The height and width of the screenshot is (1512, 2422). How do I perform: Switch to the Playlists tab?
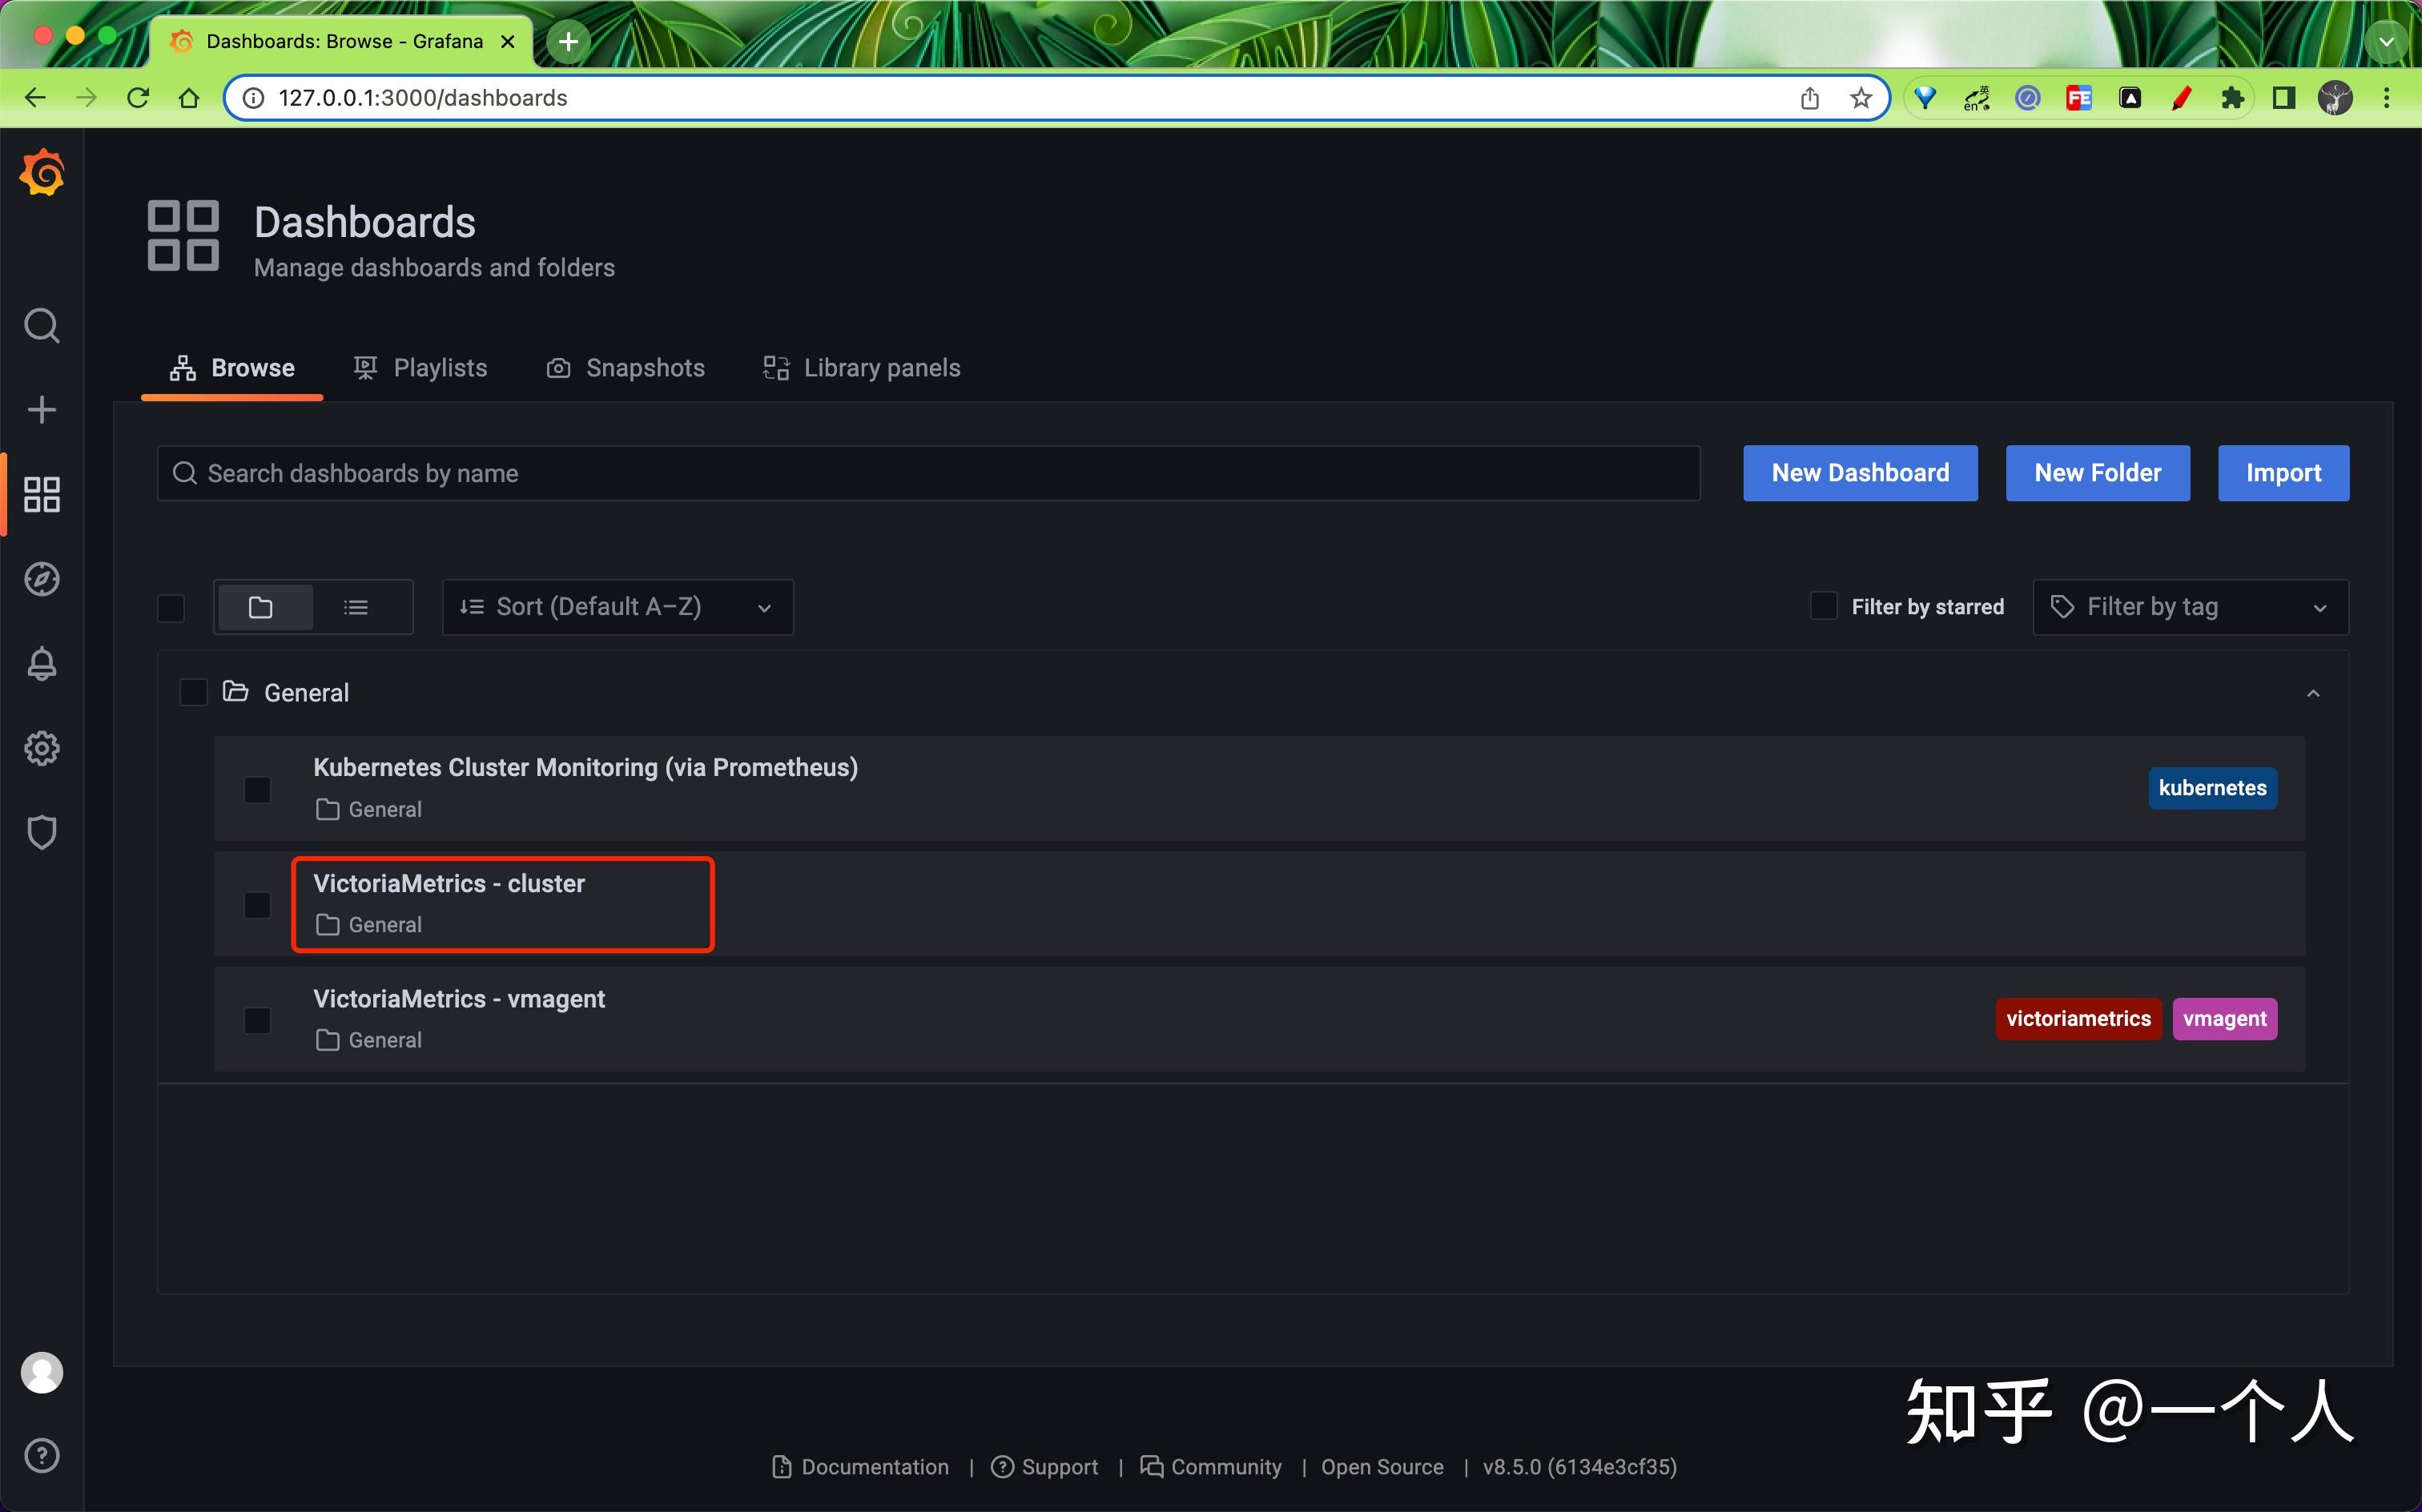(421, 368)
